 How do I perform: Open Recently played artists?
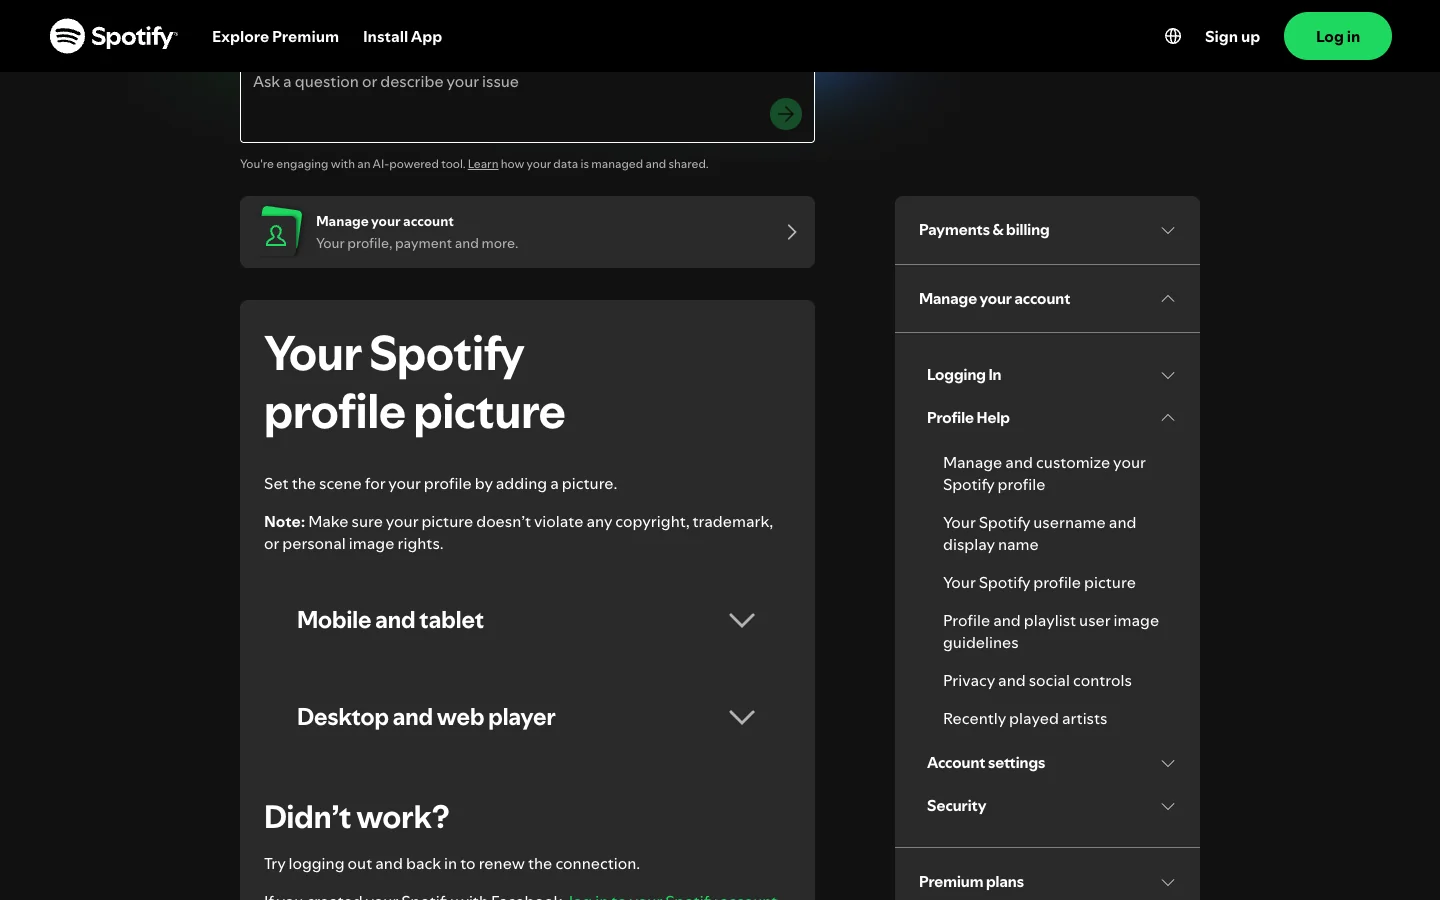point(1025,719)
